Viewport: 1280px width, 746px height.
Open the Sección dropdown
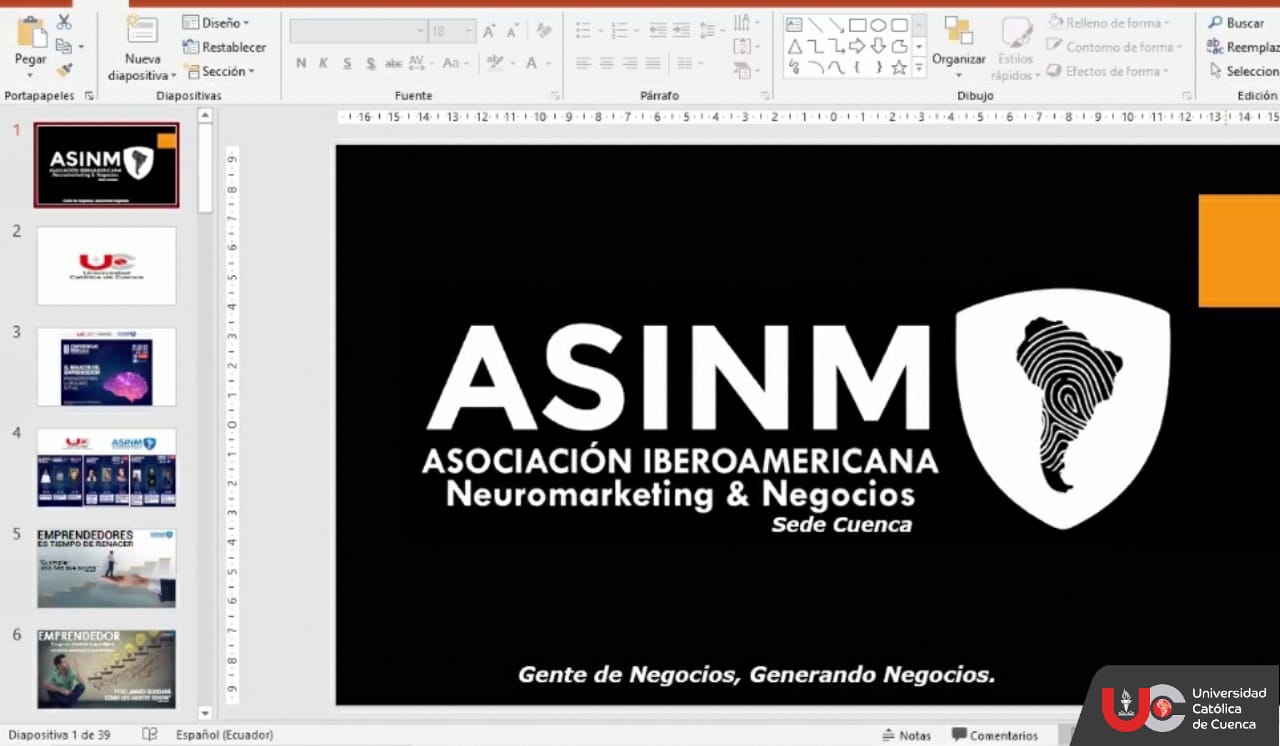(219, 71)
